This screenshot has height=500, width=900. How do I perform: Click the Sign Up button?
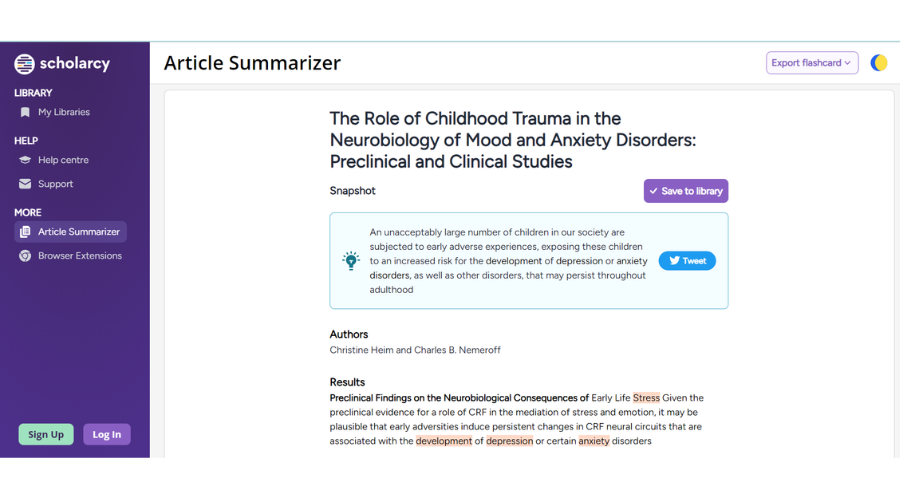pos(46,435)
